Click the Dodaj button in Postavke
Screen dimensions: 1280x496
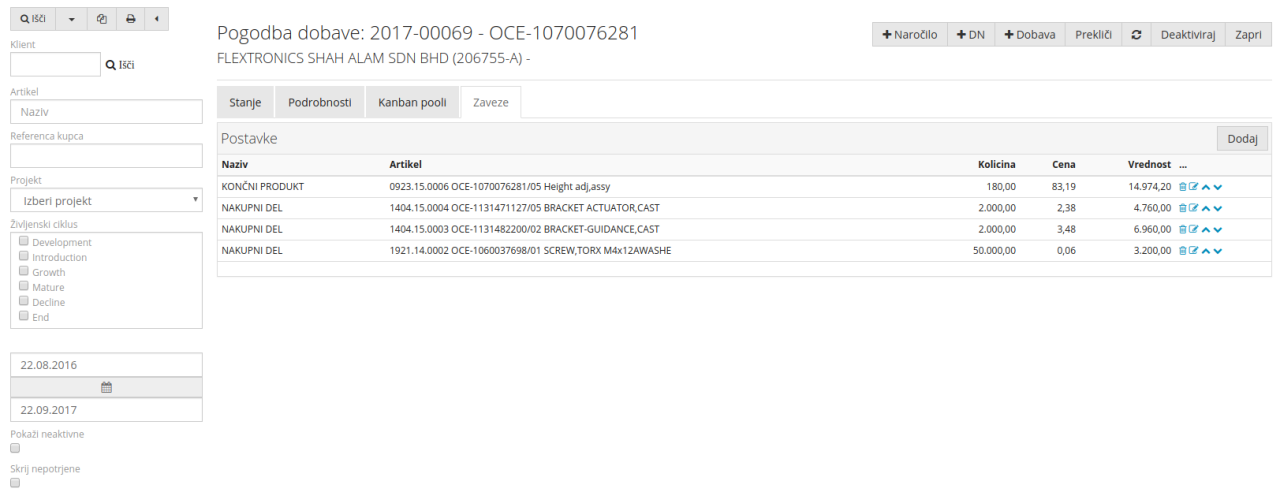pos(1242,139)
